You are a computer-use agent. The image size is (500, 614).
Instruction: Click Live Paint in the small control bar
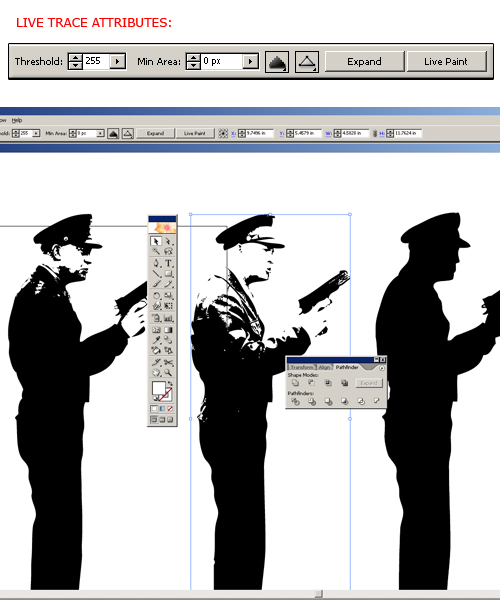click(x=195, y=134)
